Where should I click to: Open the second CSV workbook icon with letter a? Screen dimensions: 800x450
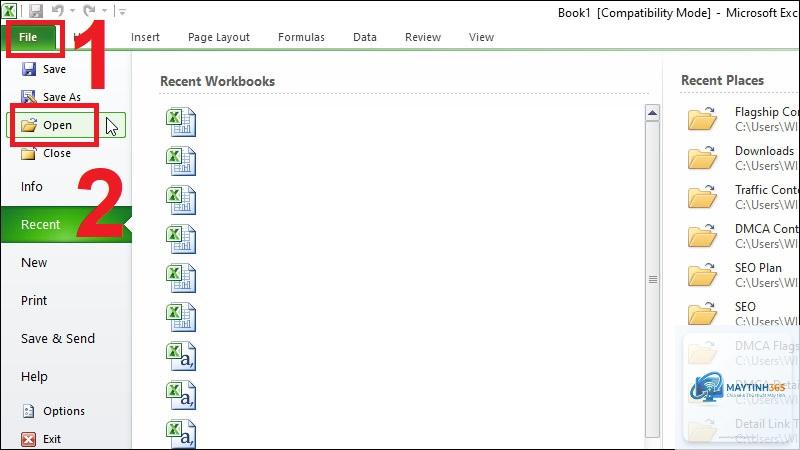pos(181,395)
